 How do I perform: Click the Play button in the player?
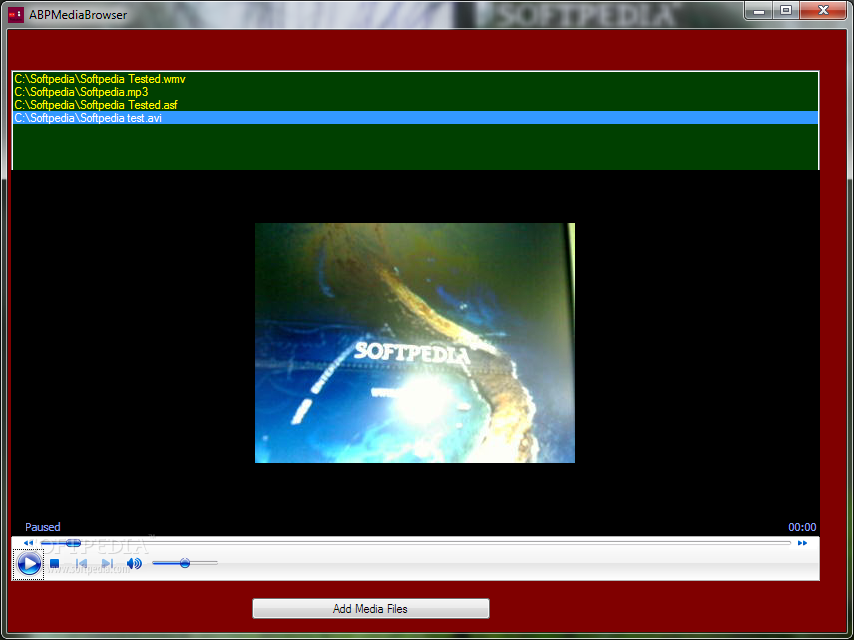coord(28,563)
